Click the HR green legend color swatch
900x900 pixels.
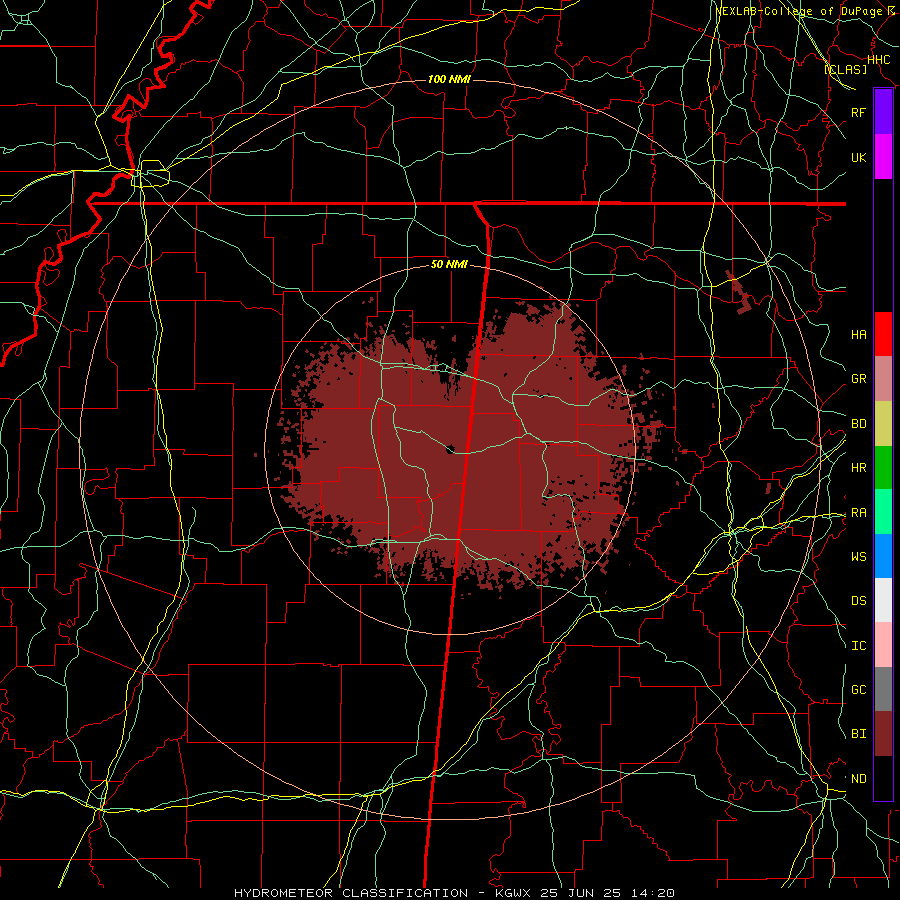883,468
